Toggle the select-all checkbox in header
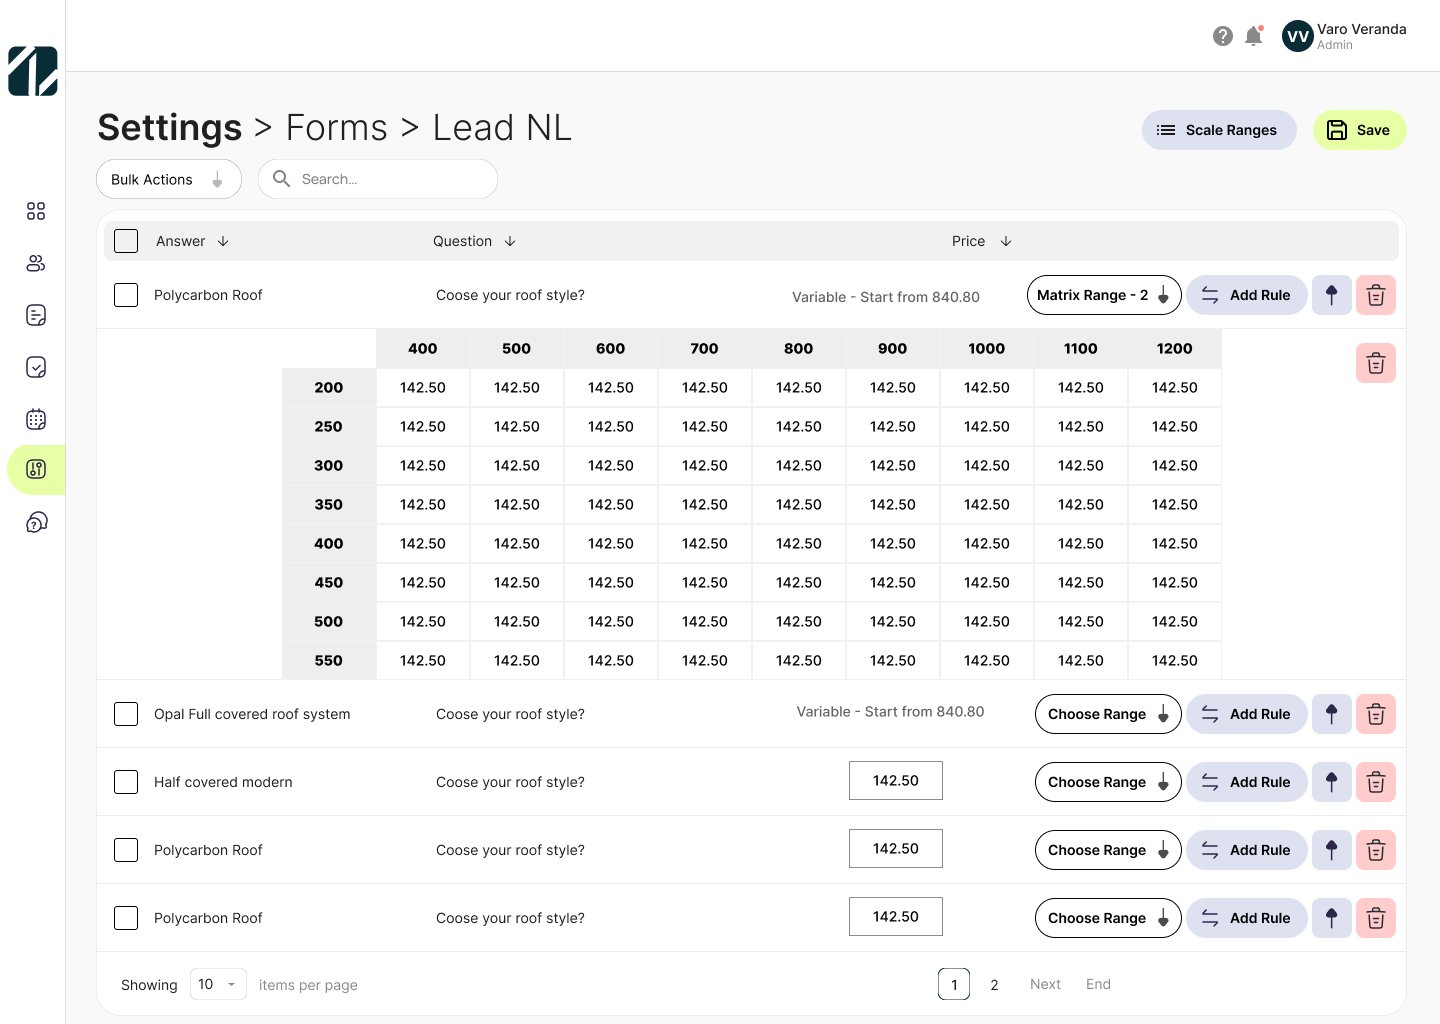The width and height of the screenshot is (1440, 1024). click(126, 241)
